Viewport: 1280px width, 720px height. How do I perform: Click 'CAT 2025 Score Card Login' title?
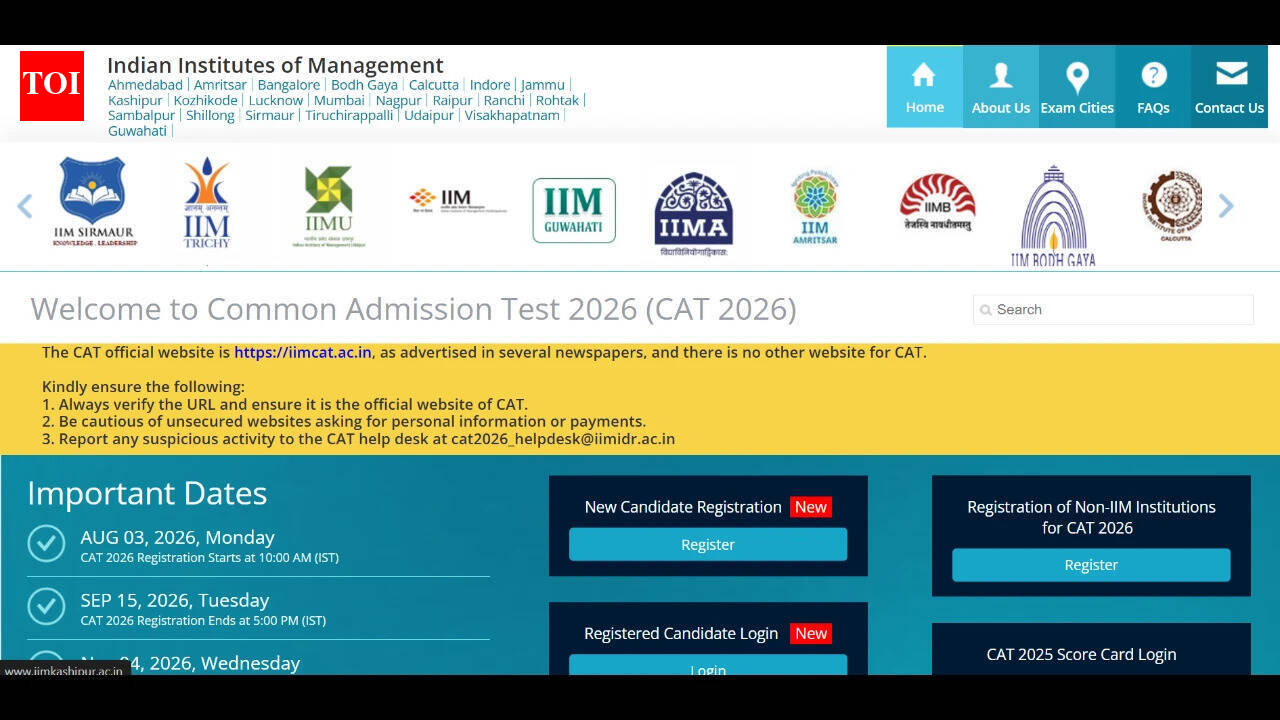pyautogui.click(x=1081, y=654)
